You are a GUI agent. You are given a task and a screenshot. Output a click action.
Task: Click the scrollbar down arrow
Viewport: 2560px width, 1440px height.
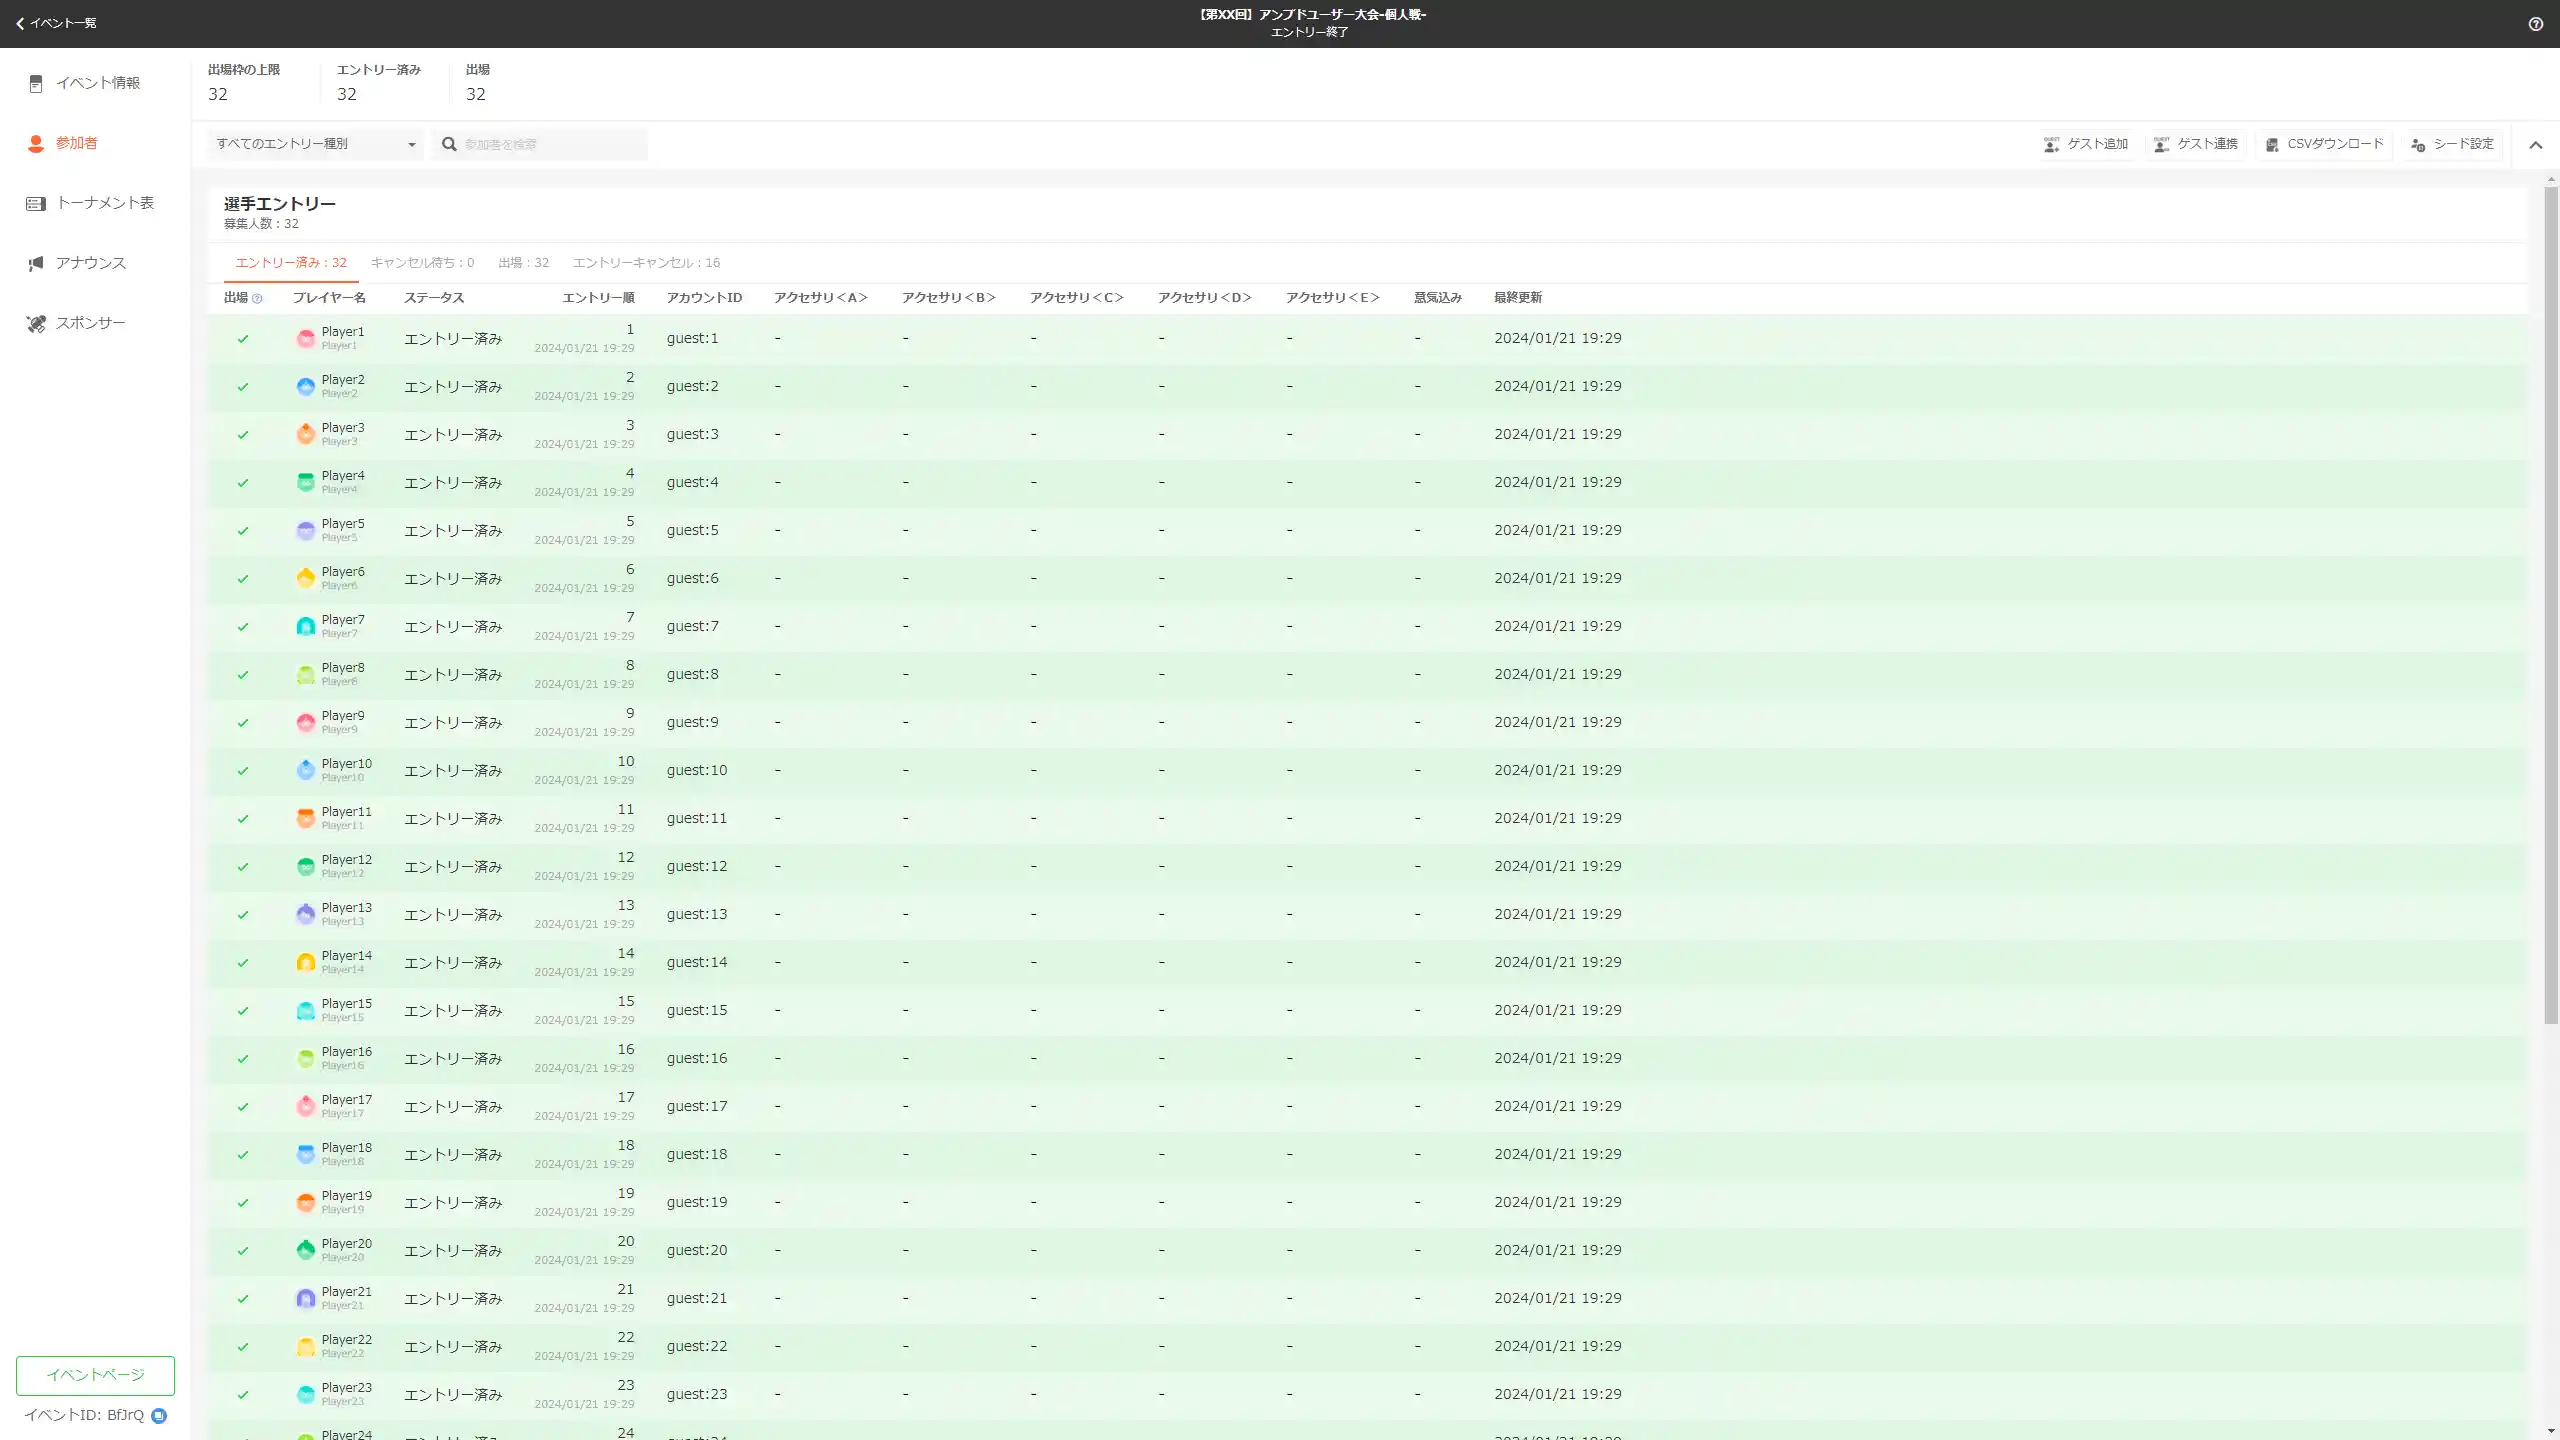(x=2551, y=1432)
